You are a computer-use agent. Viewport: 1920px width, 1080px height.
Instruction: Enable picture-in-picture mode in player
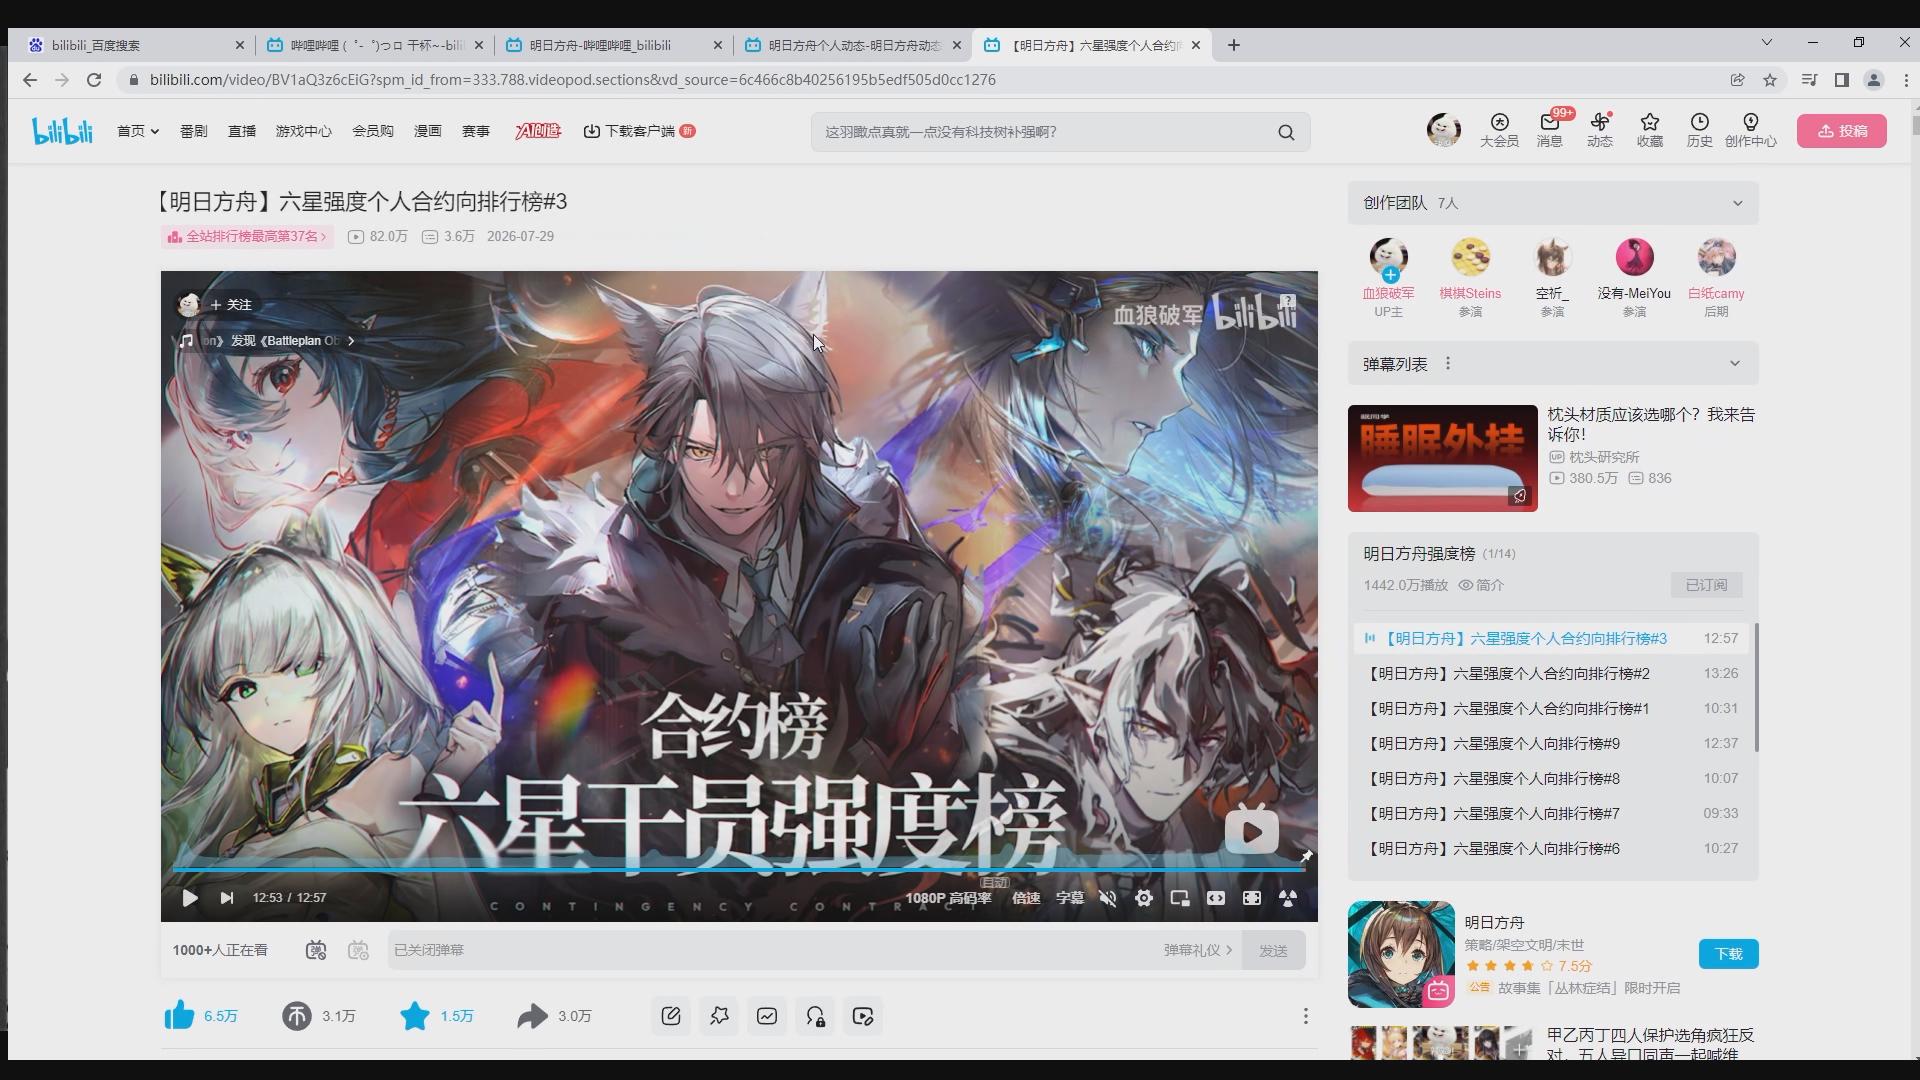[1180, 898]
